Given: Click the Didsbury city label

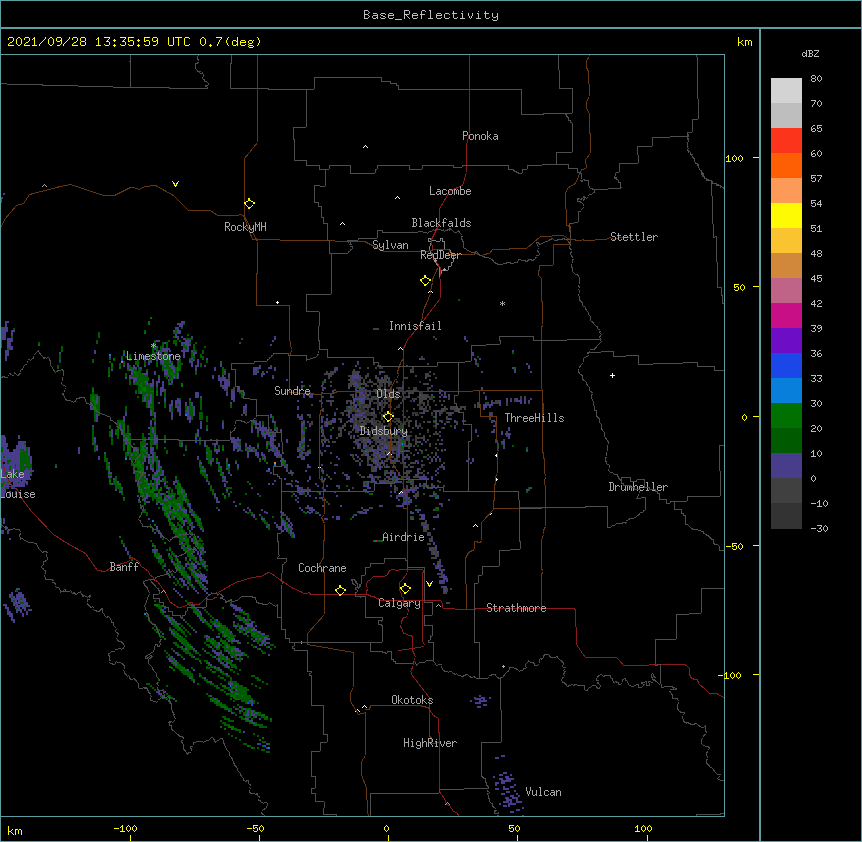Looking at the screenshot, I should 384,431.
